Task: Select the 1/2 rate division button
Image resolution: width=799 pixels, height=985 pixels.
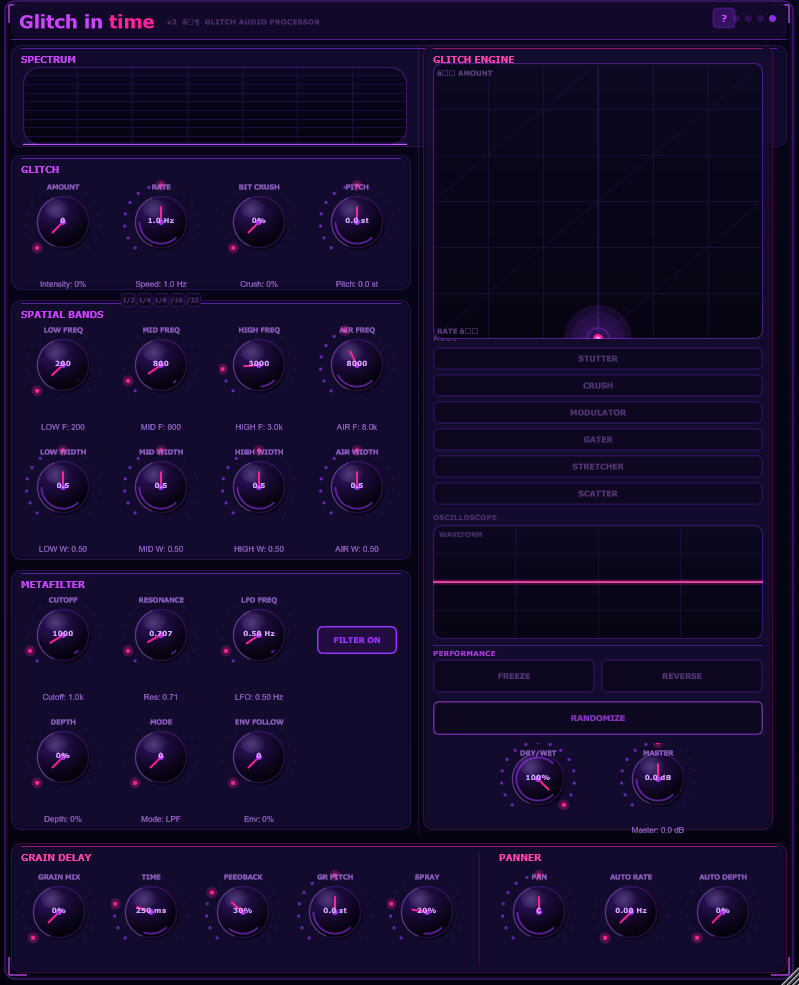Action: pyautogui.click(x=128, y=300)
